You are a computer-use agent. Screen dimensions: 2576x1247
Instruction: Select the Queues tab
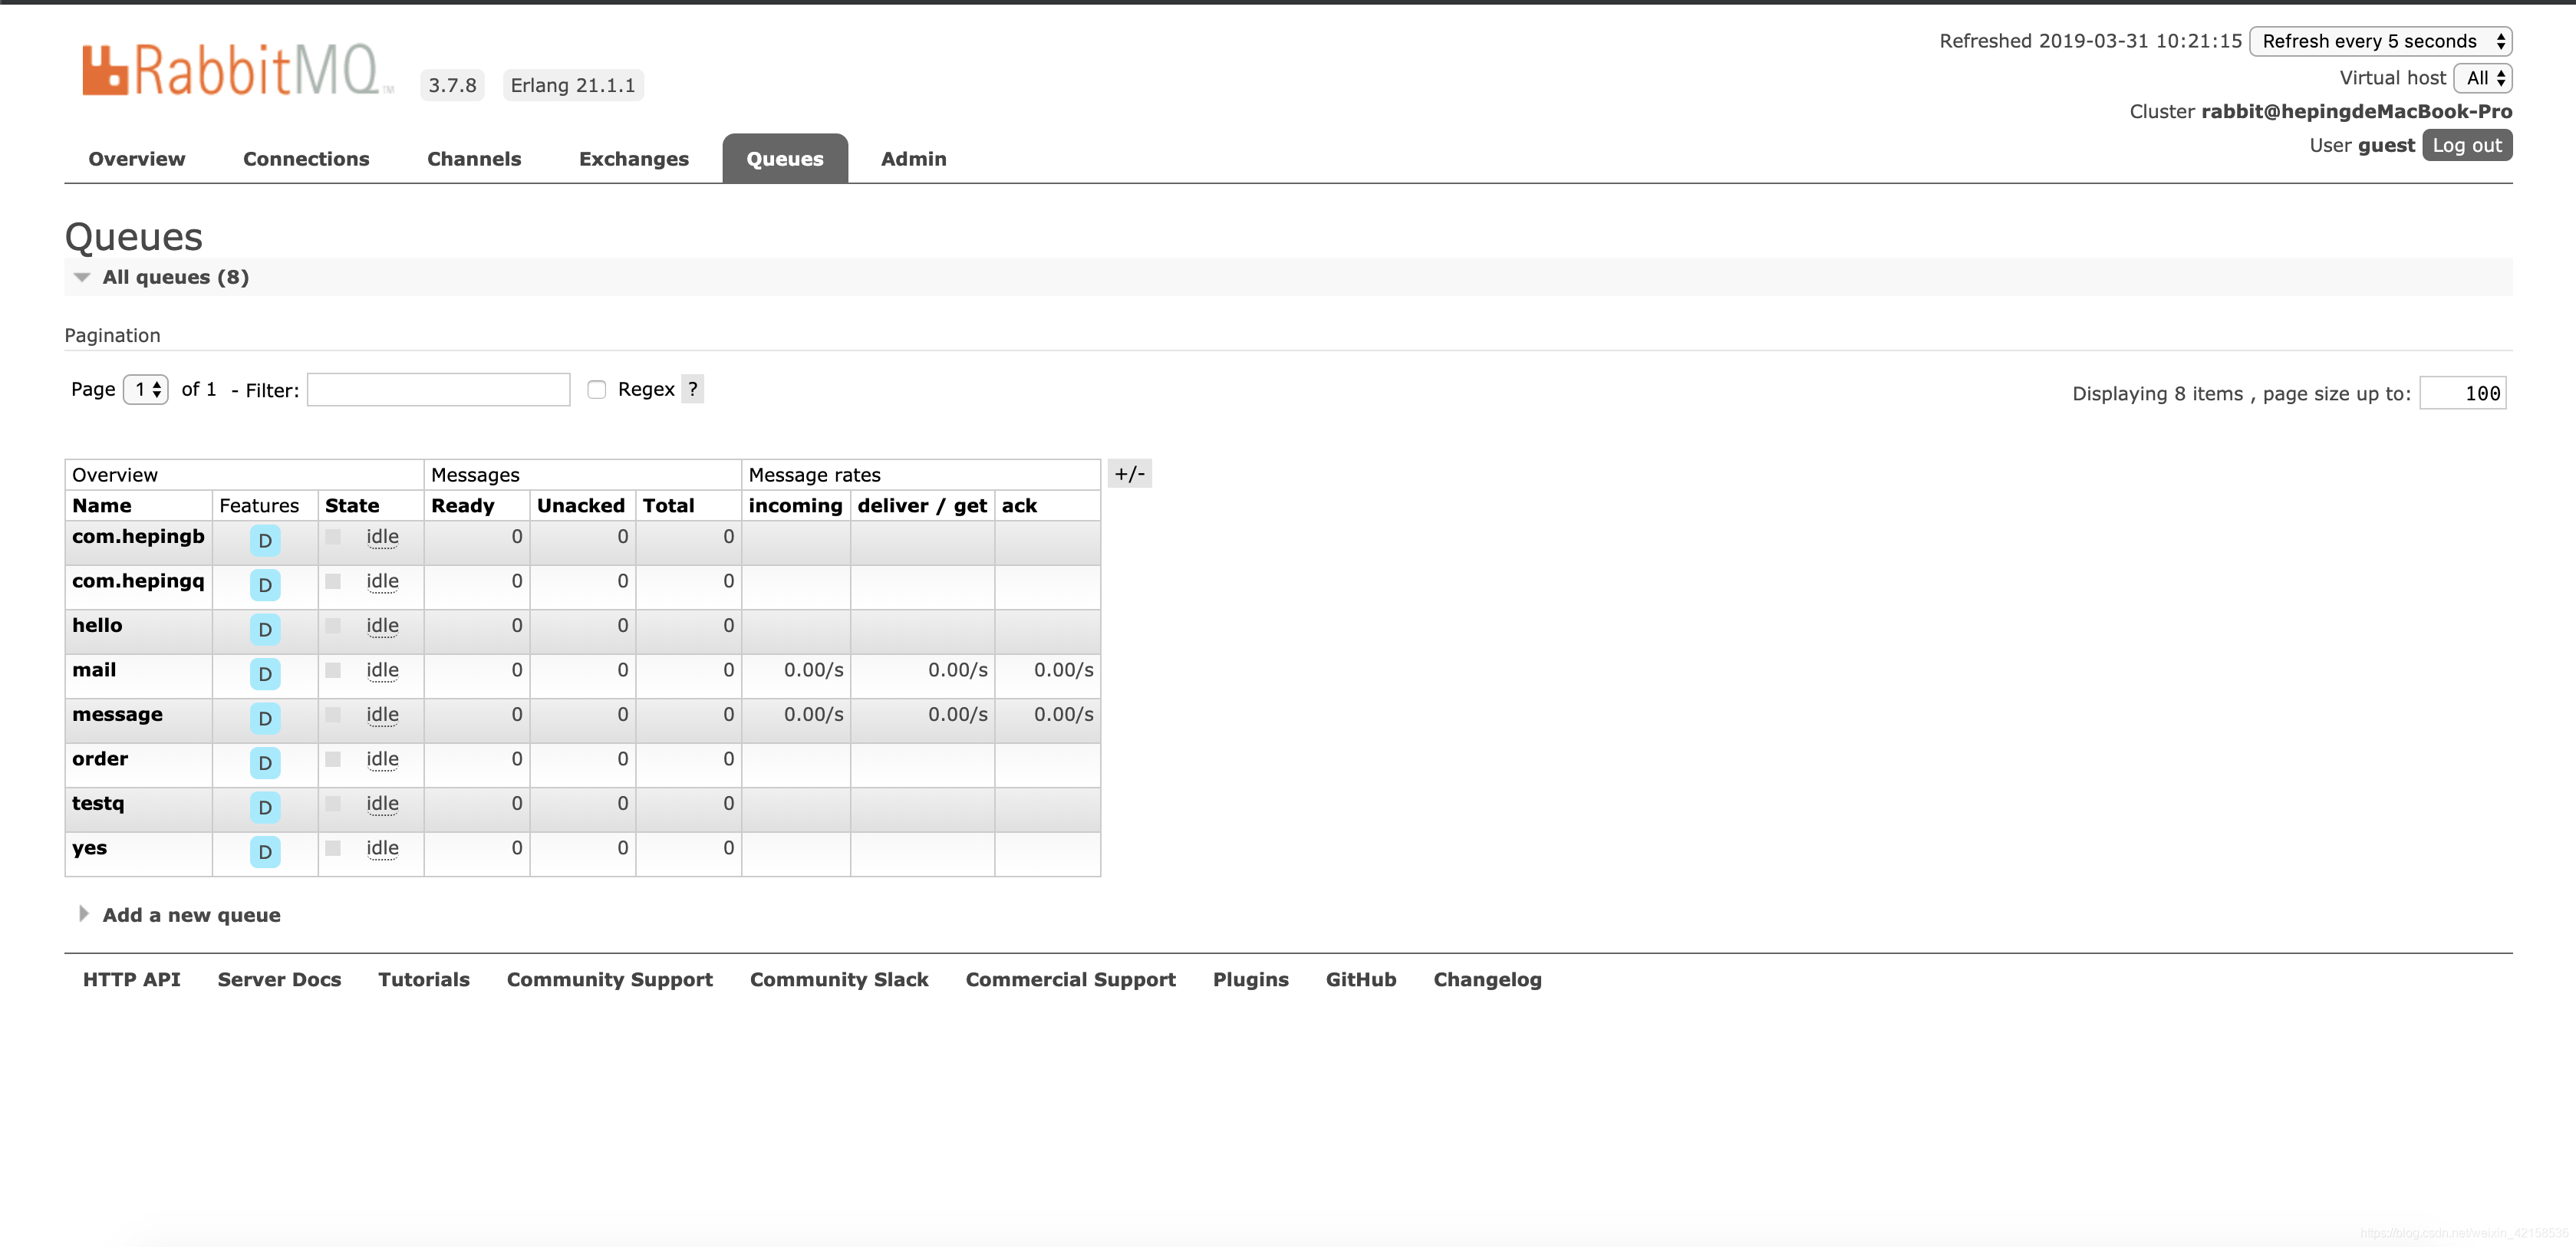[785, 159]
